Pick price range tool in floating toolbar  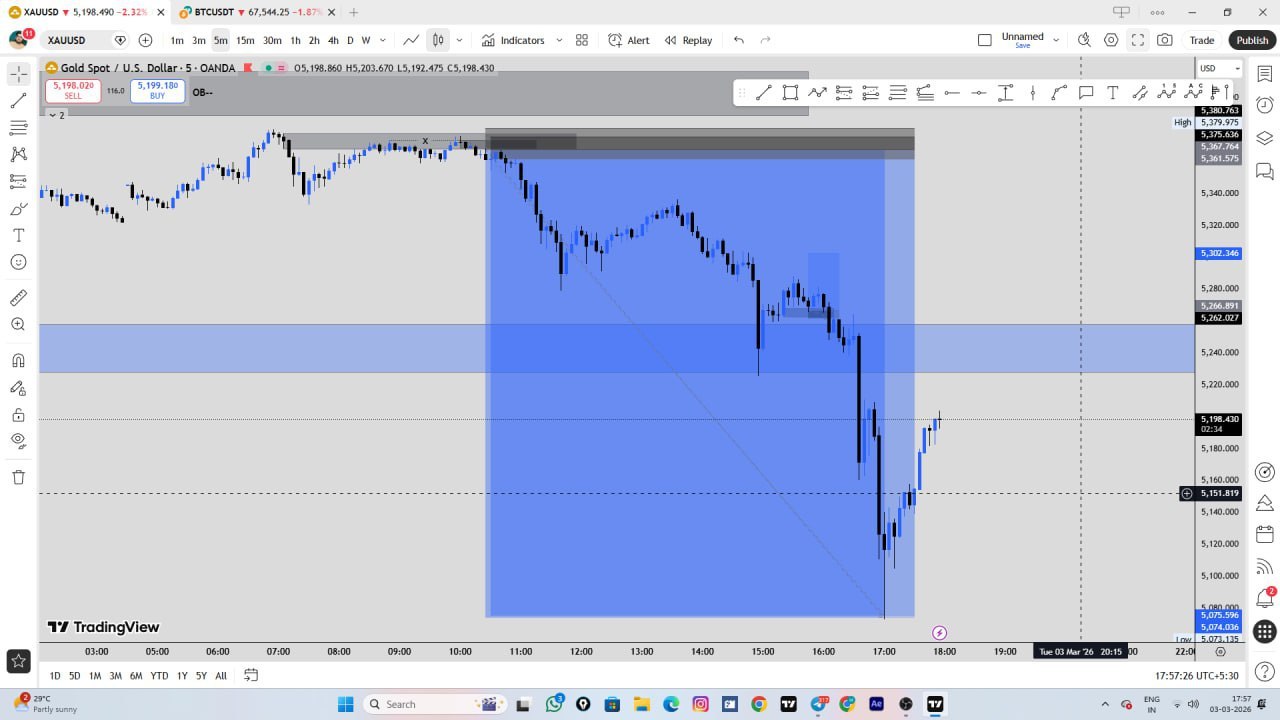click(x=1006, y=93)
